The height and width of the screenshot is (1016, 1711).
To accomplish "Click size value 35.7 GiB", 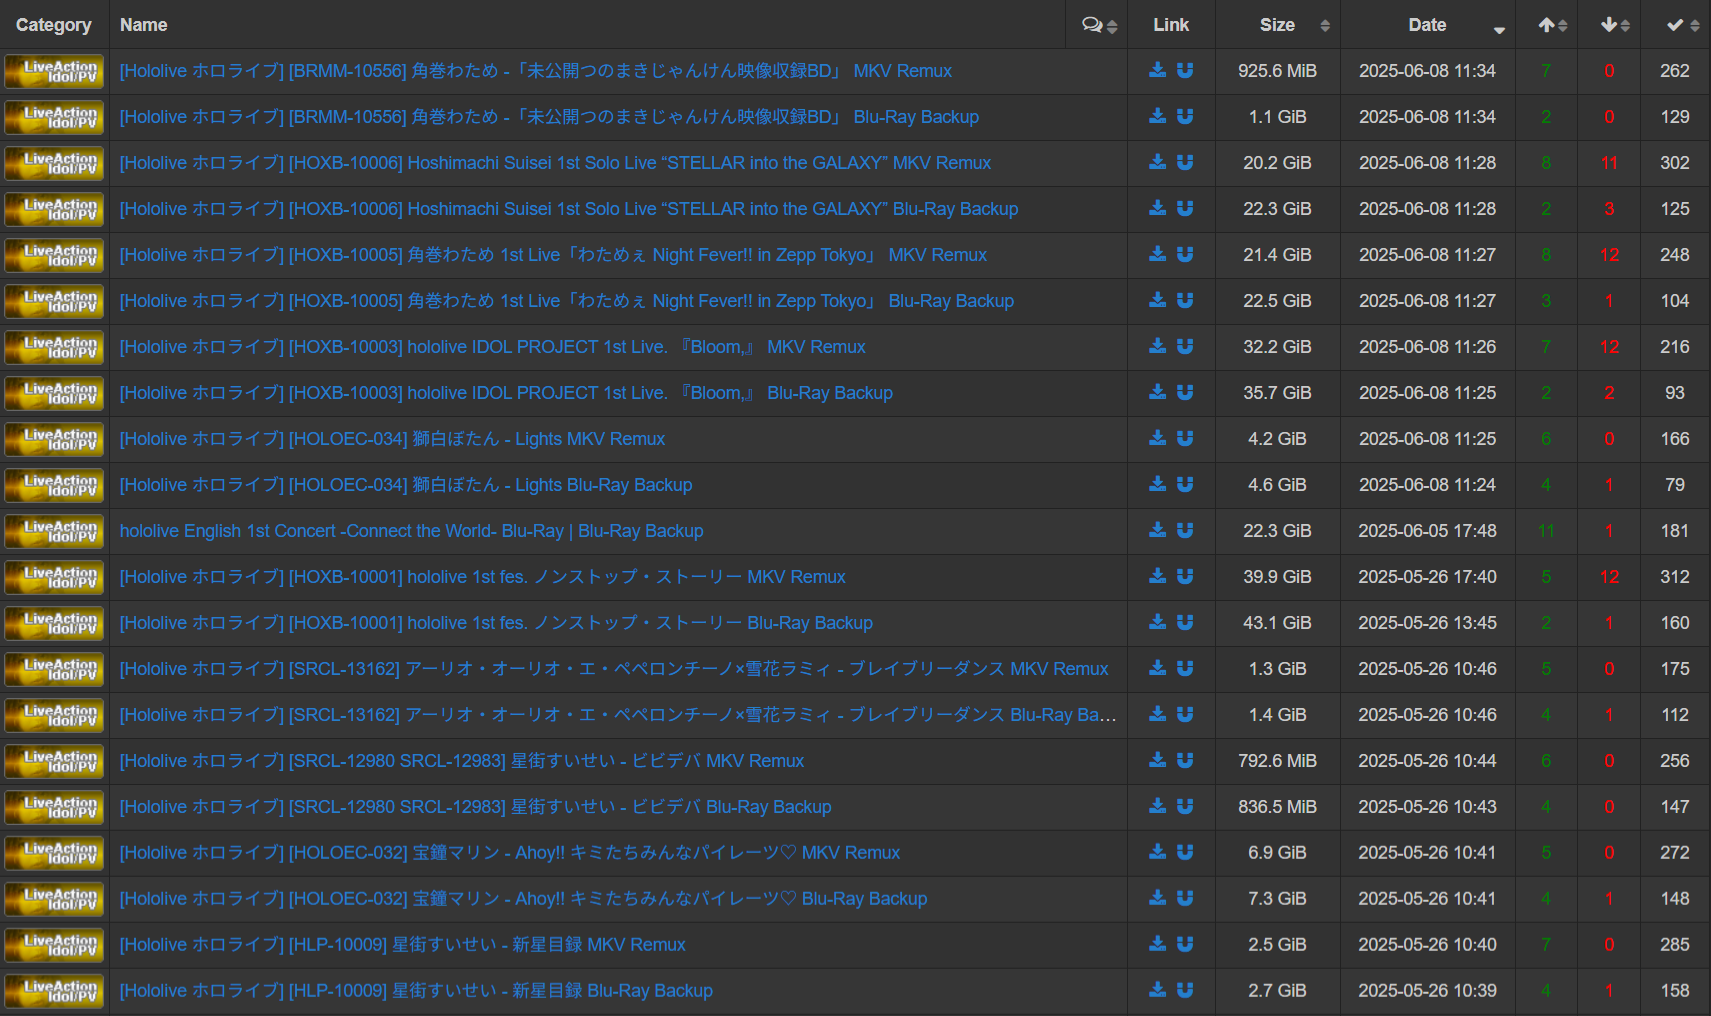I will (1277, 393).
